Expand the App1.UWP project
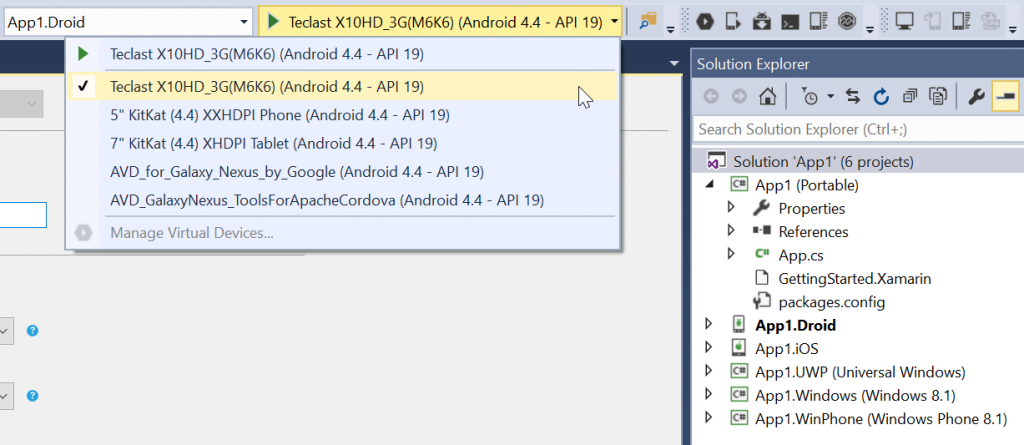1024x445 pixels. coord(709,371)
